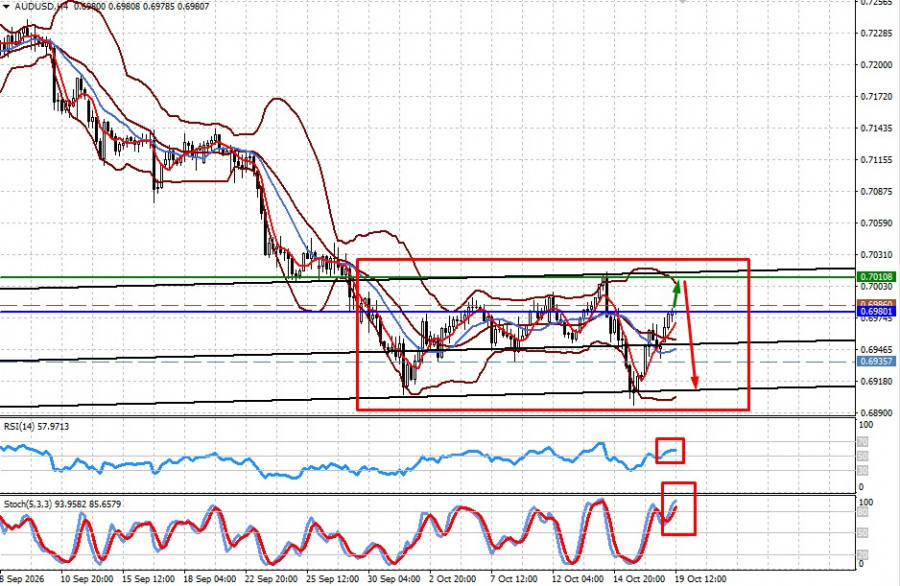Click the 0.71155 price axis label
Screen dimensions: 900x586
click(876, 160)
